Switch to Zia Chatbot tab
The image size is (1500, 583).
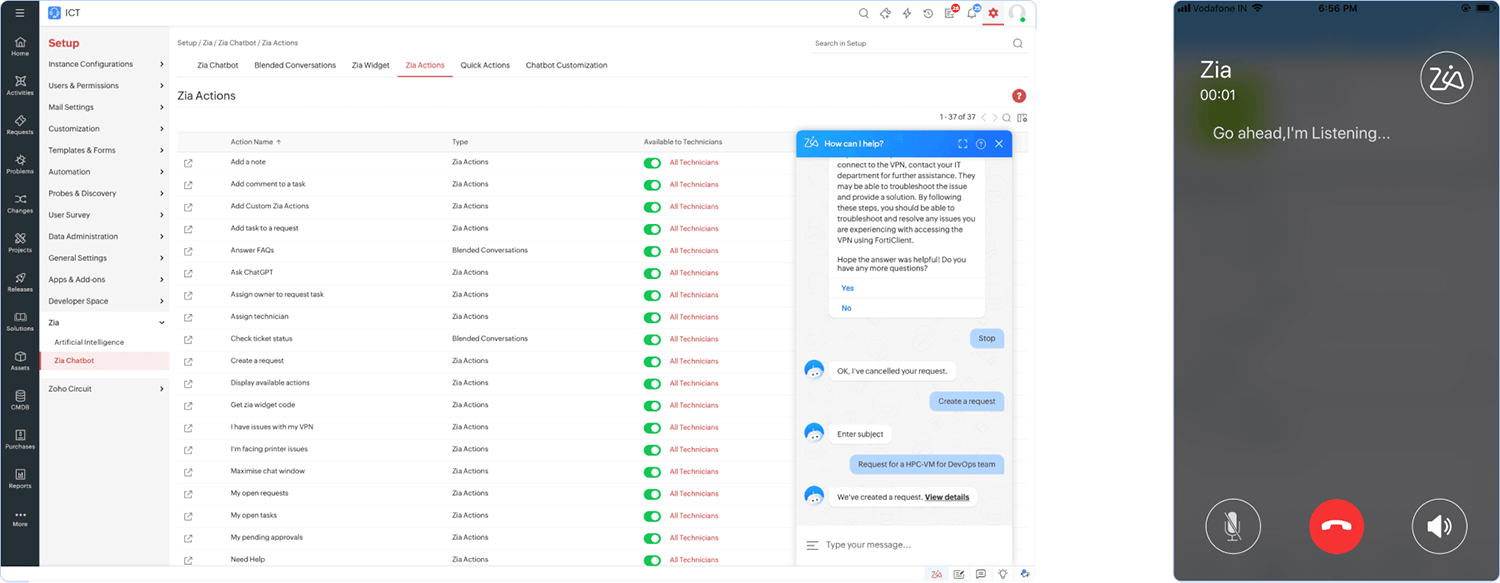[x=218, y=65]
